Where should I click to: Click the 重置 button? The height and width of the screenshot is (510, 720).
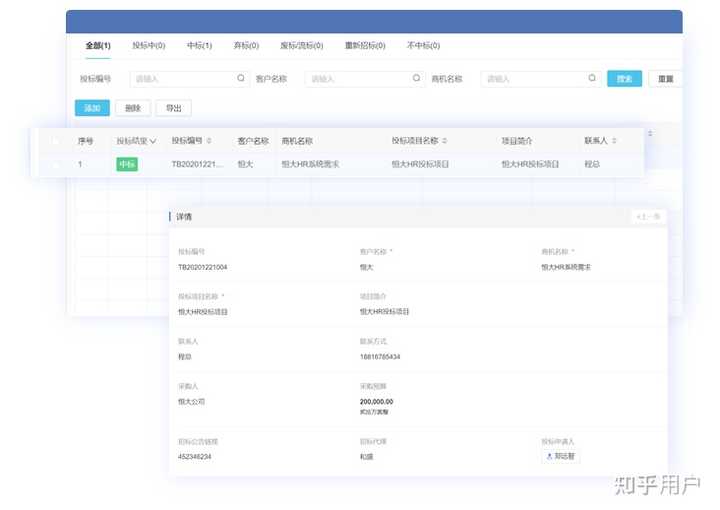(x=665, y=79)
